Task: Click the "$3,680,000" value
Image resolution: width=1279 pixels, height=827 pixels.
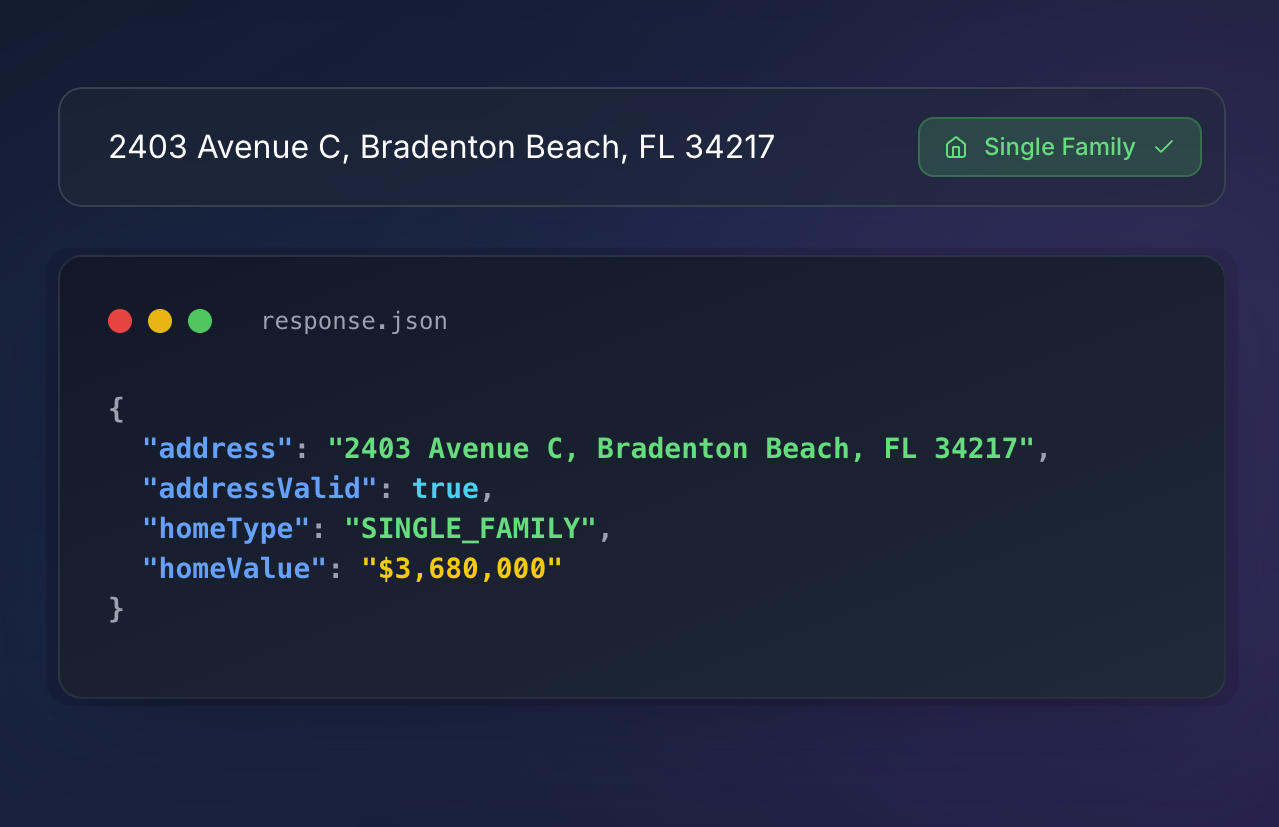Action: (x=462, y=568)
